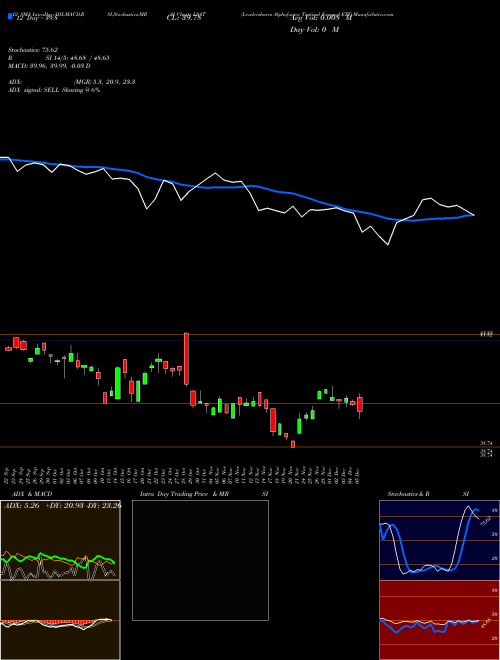Click the right end of the blue SMA line
Image resolution: width=500 pixels, height=660 pixels.
tap(473, 215)
